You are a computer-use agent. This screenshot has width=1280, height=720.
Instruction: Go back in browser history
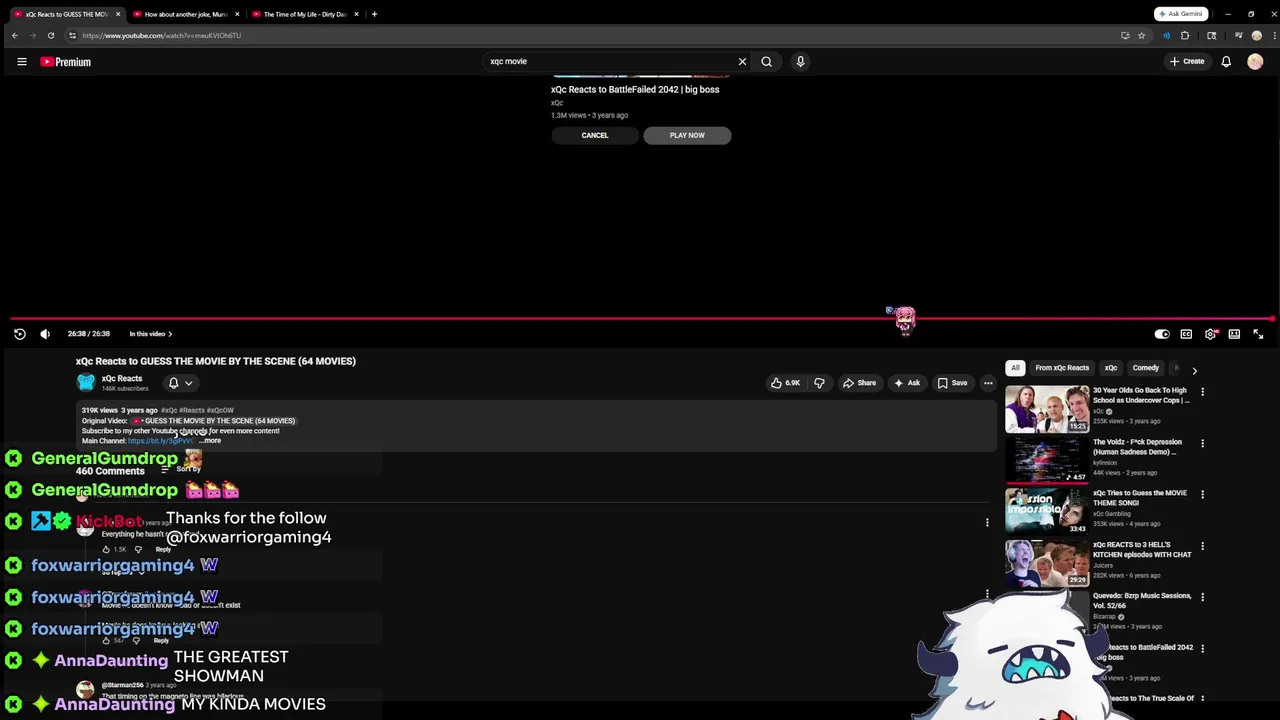(x=14, y=36)
